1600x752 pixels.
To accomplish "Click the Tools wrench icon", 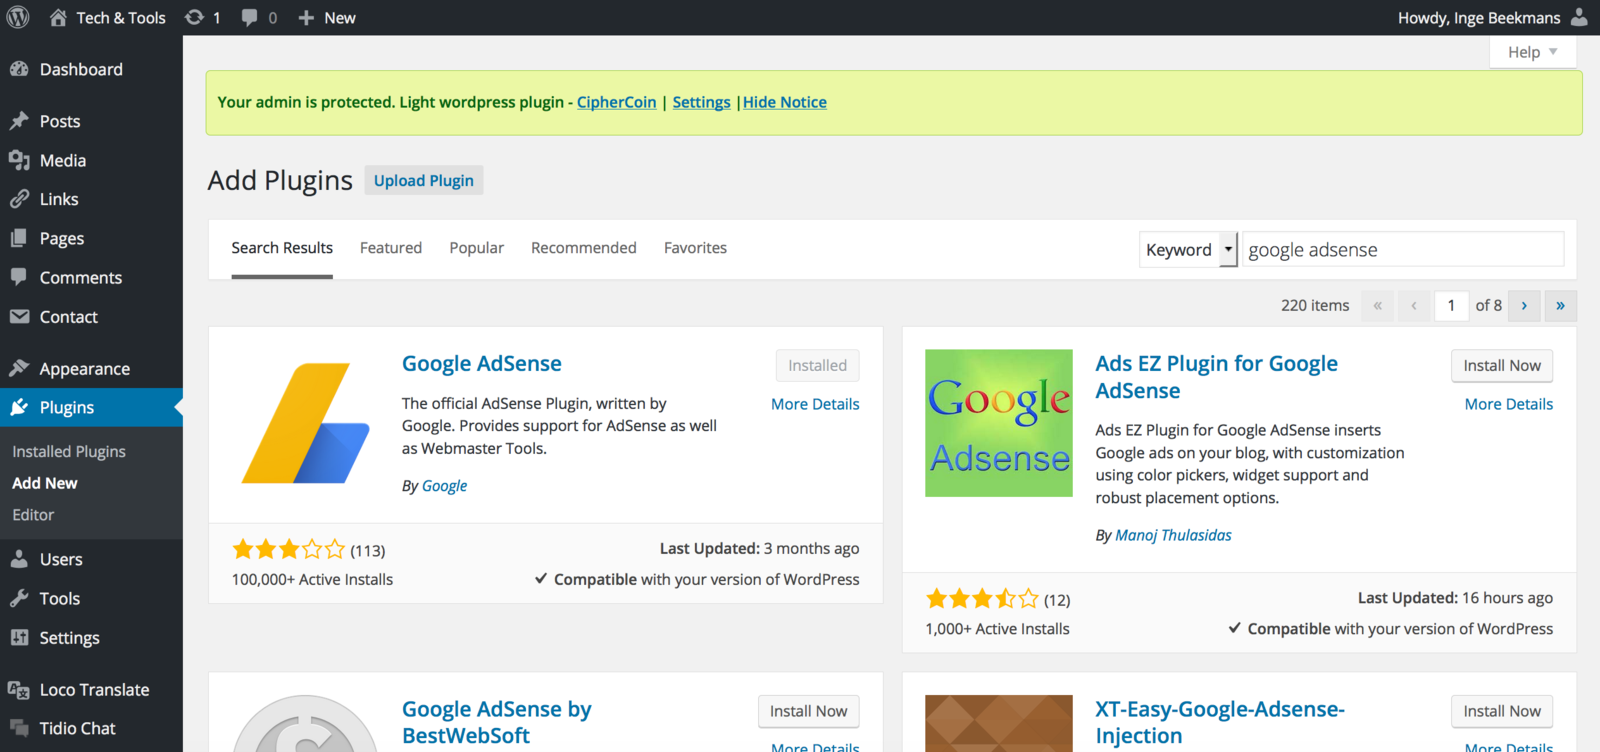I will pos(19,598).
